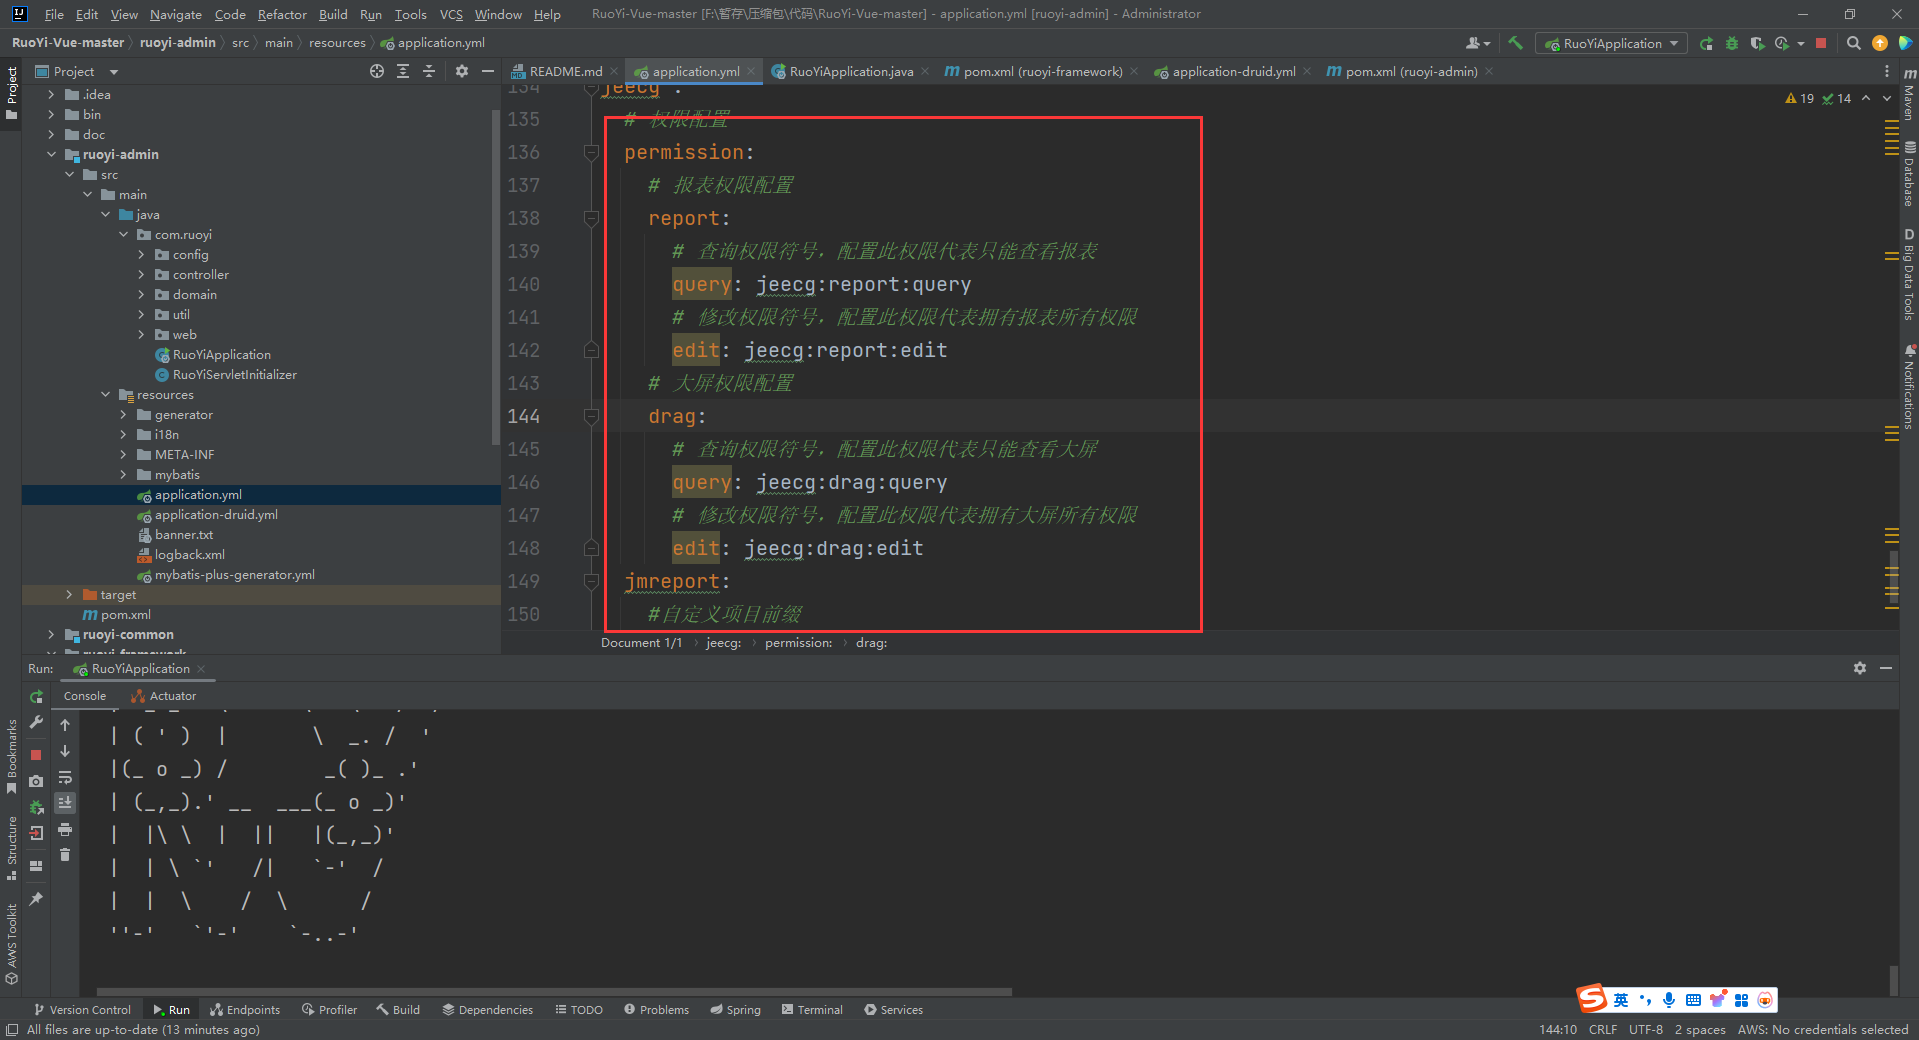Open Problems tool window button
Image resolution: width=1919 pixels, height=1040 pixels.
[x=656, y=1009]
